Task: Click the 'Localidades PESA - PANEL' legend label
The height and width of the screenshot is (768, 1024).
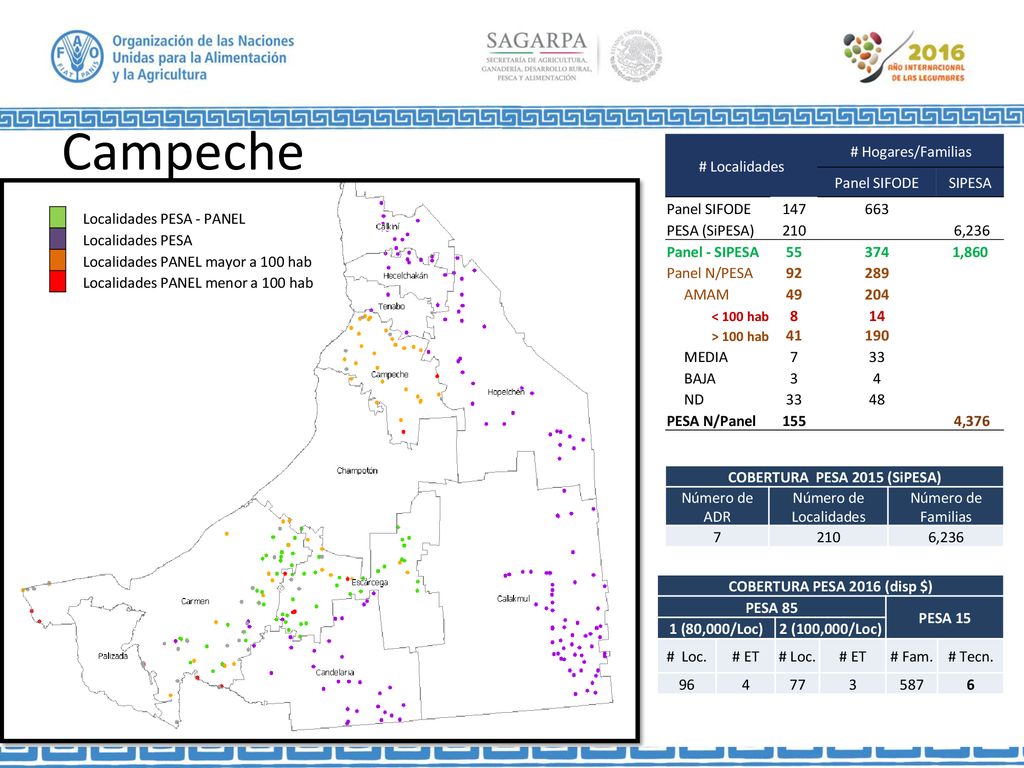Action: [164, 219]
